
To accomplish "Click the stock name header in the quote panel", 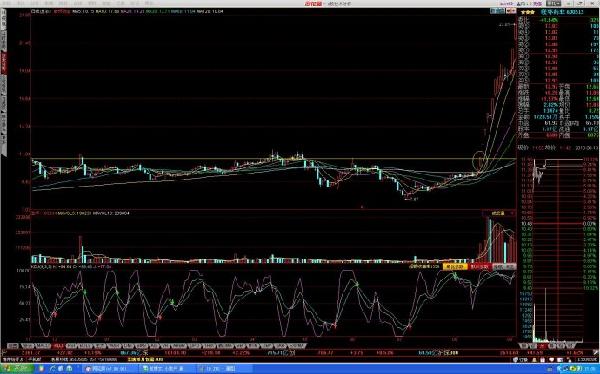I will pos(561,12).
